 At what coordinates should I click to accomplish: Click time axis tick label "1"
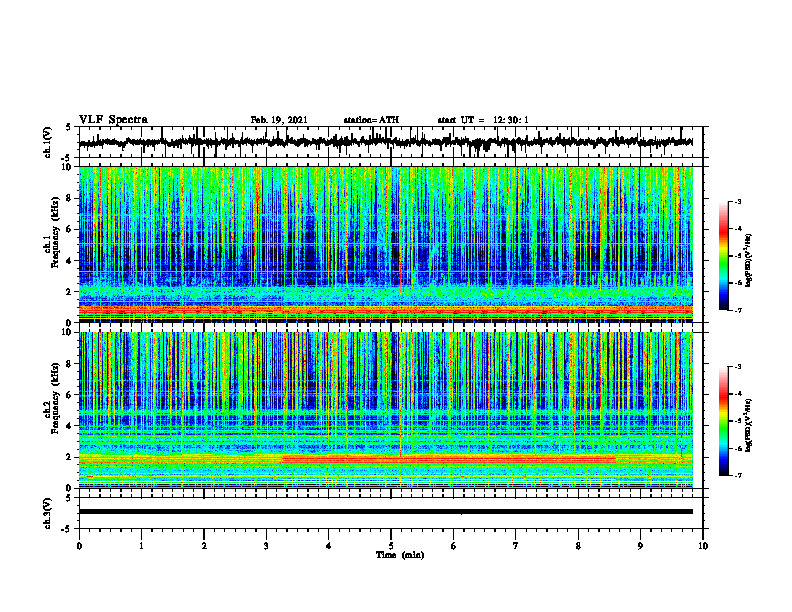coord(141,546)
